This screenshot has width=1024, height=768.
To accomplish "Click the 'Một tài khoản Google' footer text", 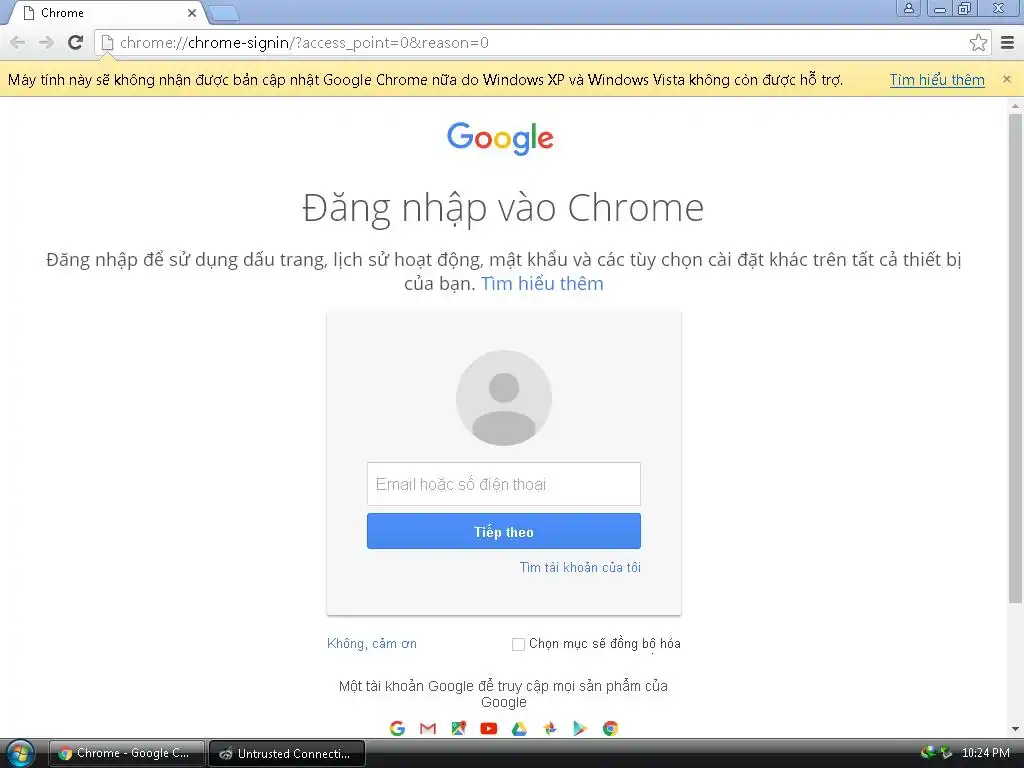I will pyautogui.click(x=504, y=694).
